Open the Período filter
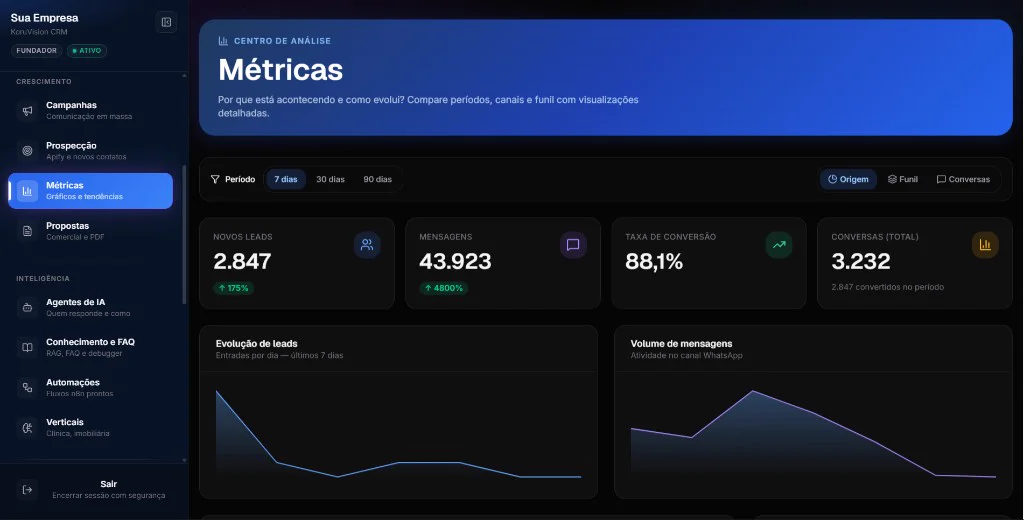The image size is (1024, 520). coord(232,179)
